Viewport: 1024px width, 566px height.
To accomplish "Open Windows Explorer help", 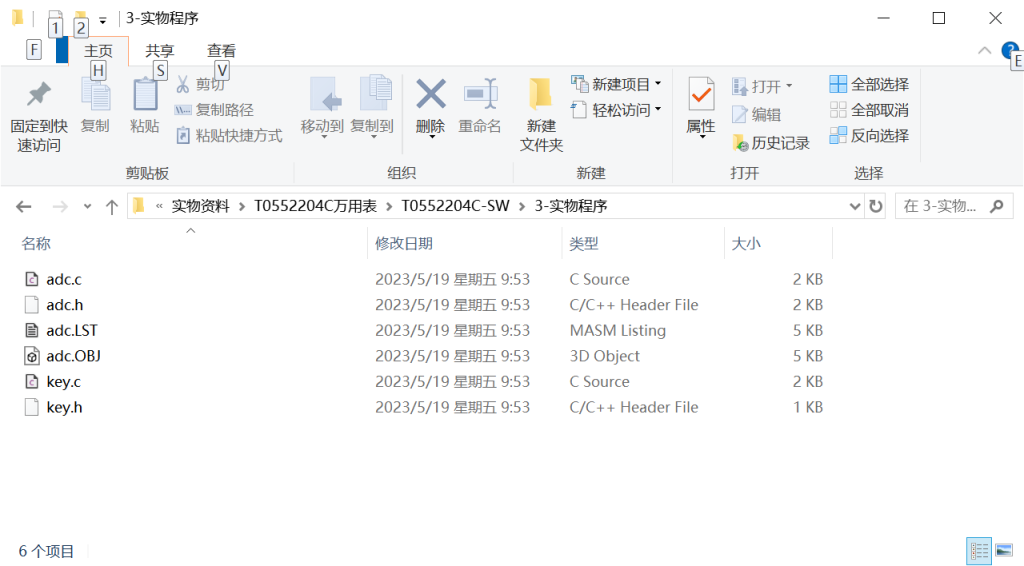I will coord(1010,50).
